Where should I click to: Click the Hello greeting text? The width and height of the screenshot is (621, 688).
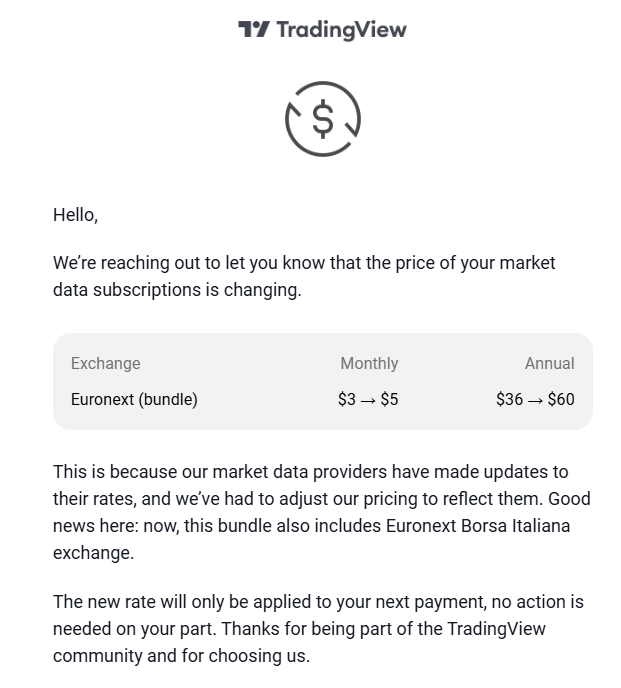pyautogui.click(x=75, y=215)
